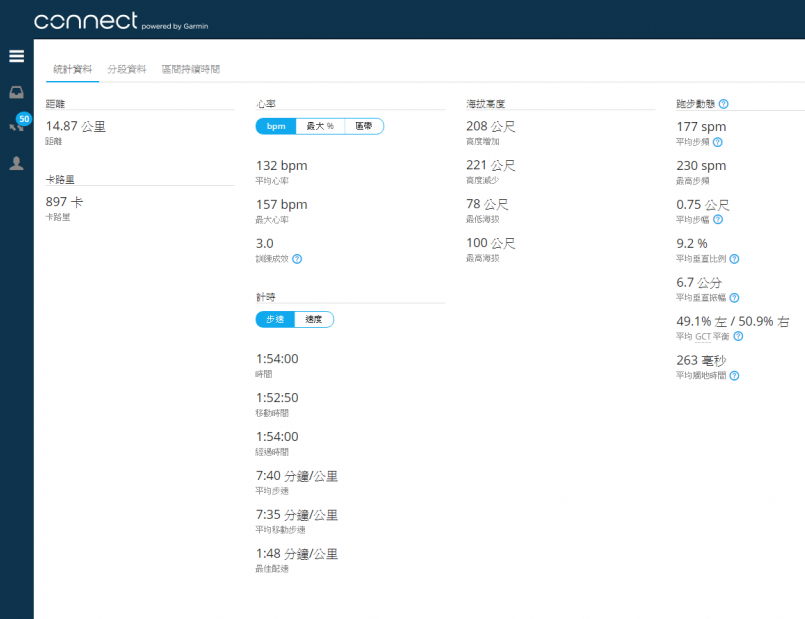Open the inbox tray icon in sidebar

pos(16,93)
